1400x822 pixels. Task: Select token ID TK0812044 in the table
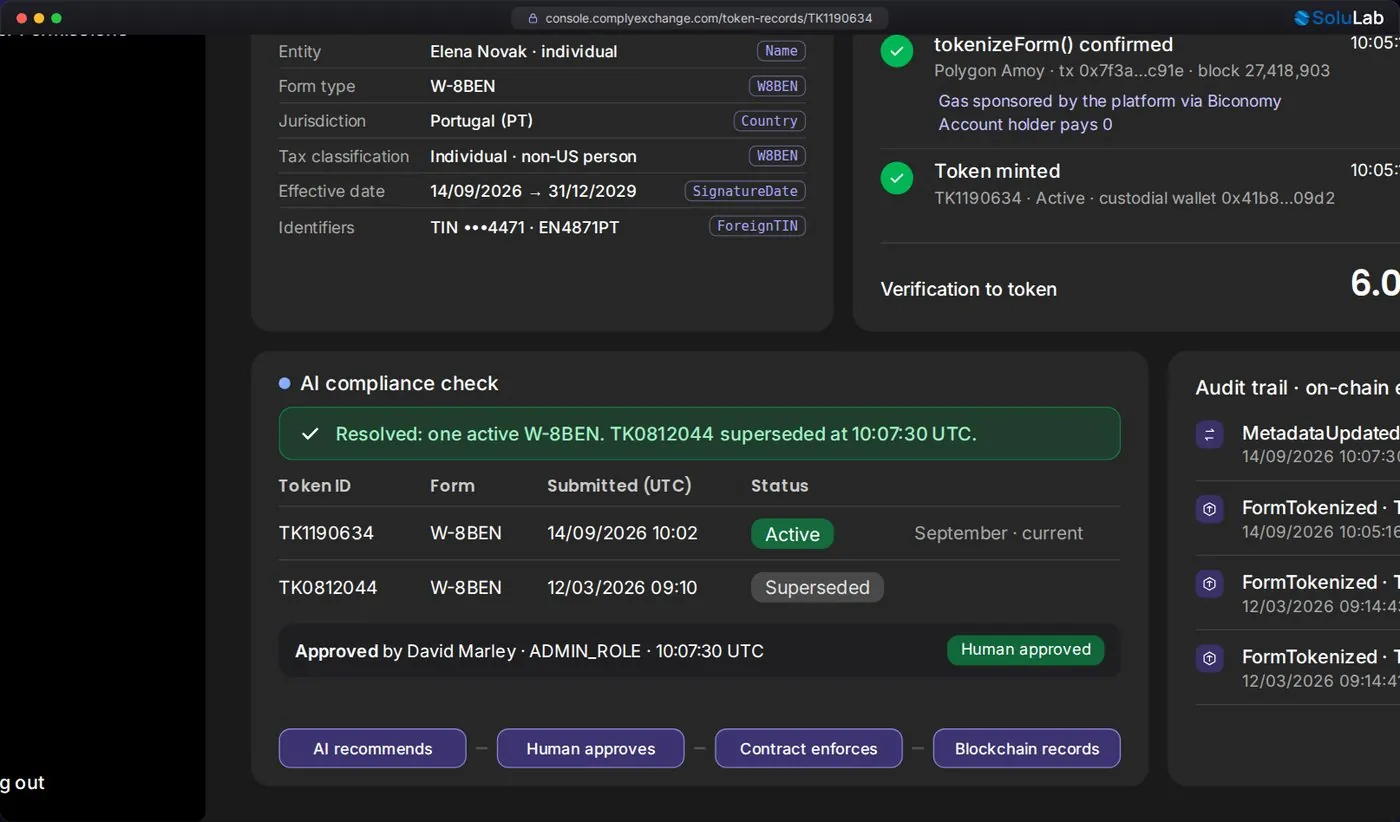[x=328, y=587]
